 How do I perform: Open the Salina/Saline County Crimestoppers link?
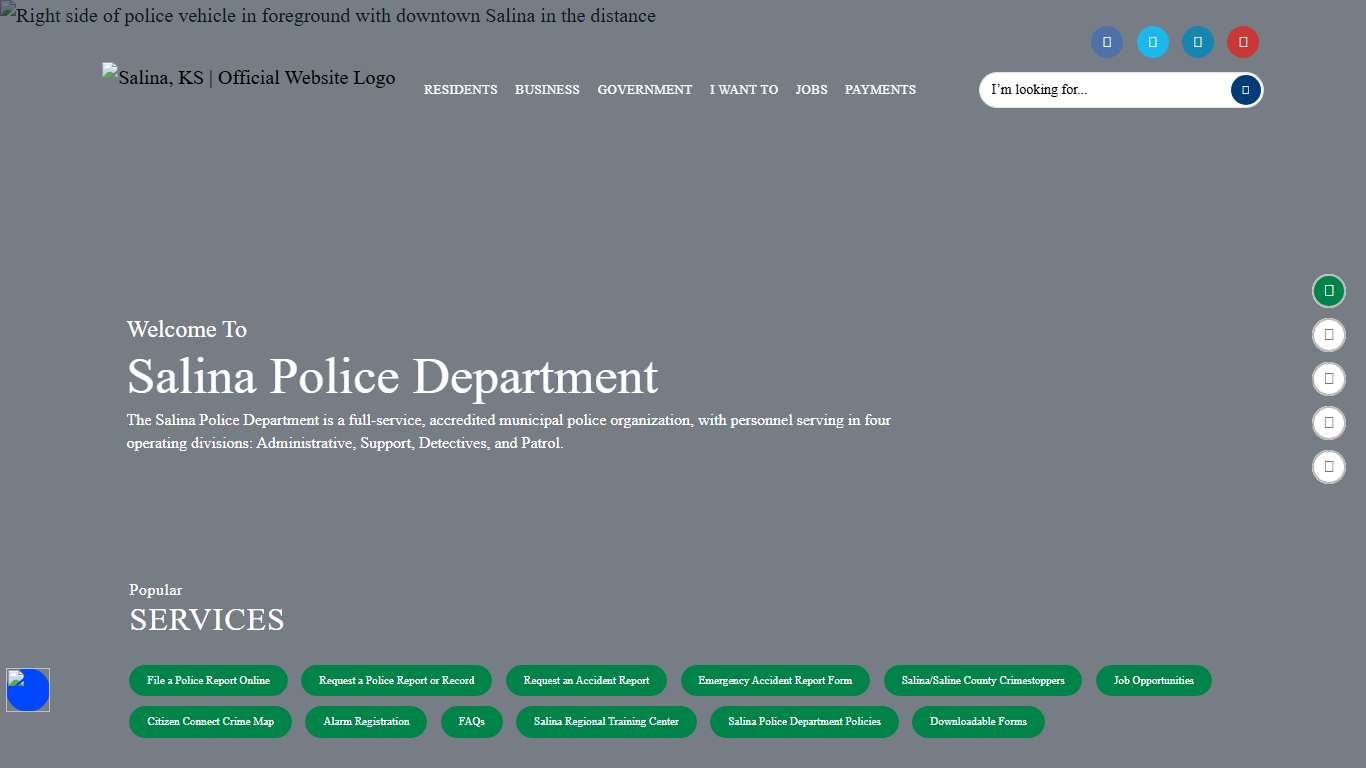tap(982, 680)
